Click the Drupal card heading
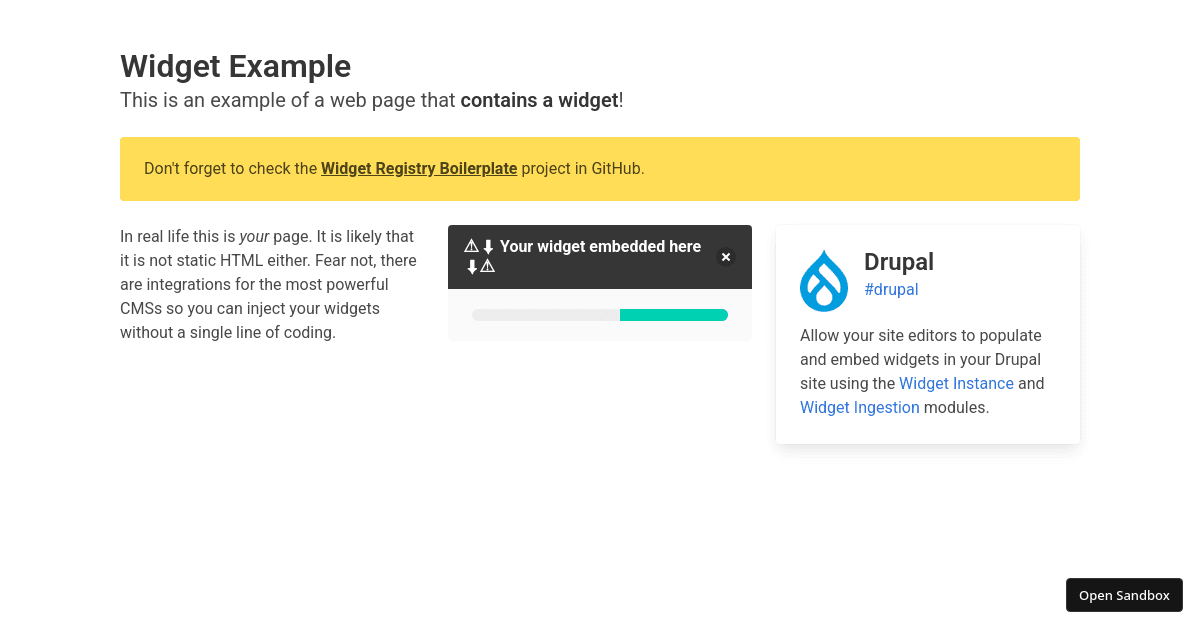 (898, 262)
